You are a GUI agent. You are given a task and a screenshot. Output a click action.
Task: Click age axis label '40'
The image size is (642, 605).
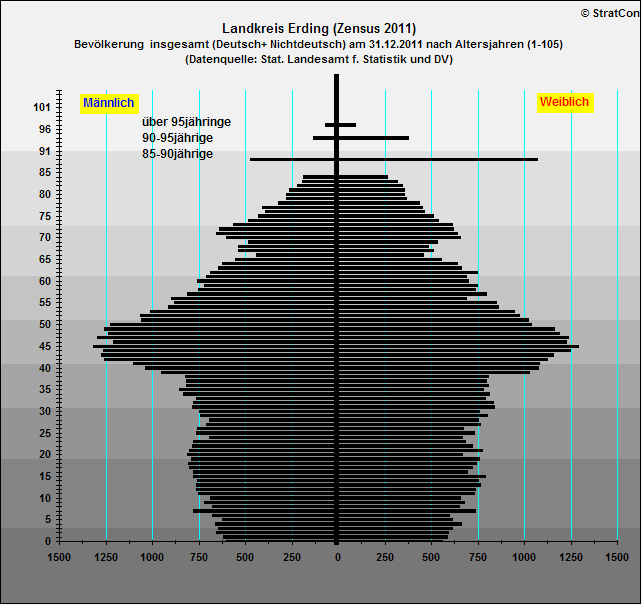point(45,368)
